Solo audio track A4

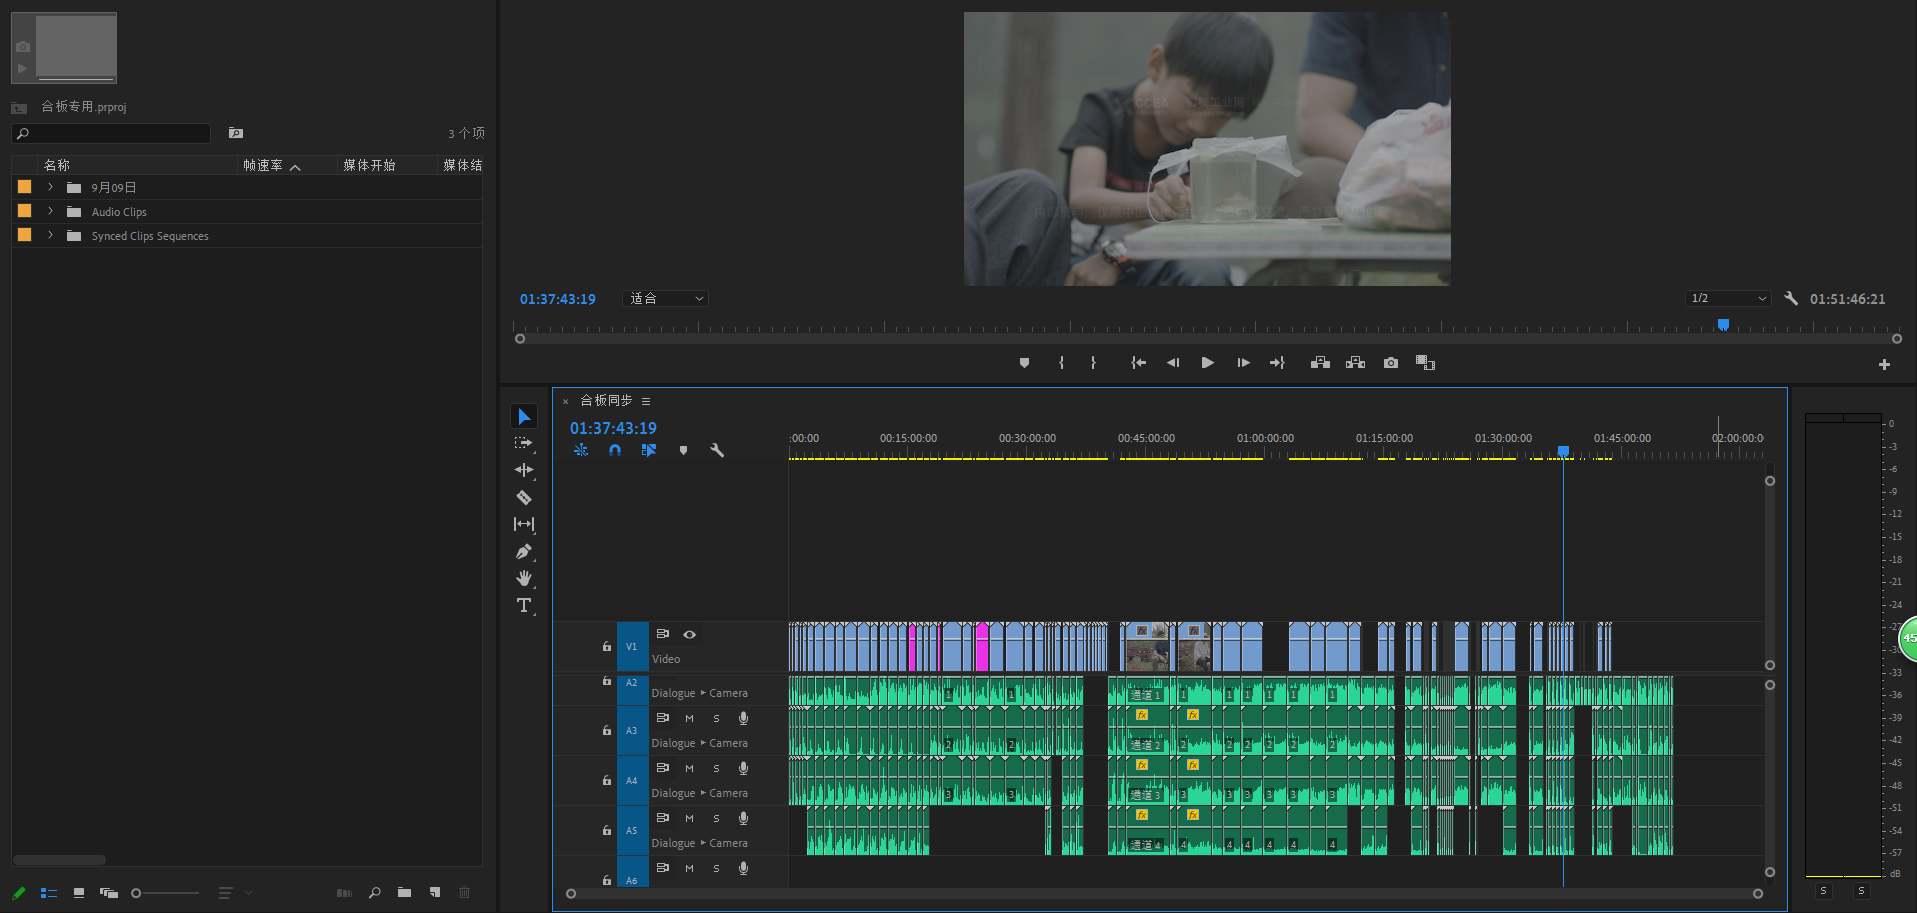point(716,768)
